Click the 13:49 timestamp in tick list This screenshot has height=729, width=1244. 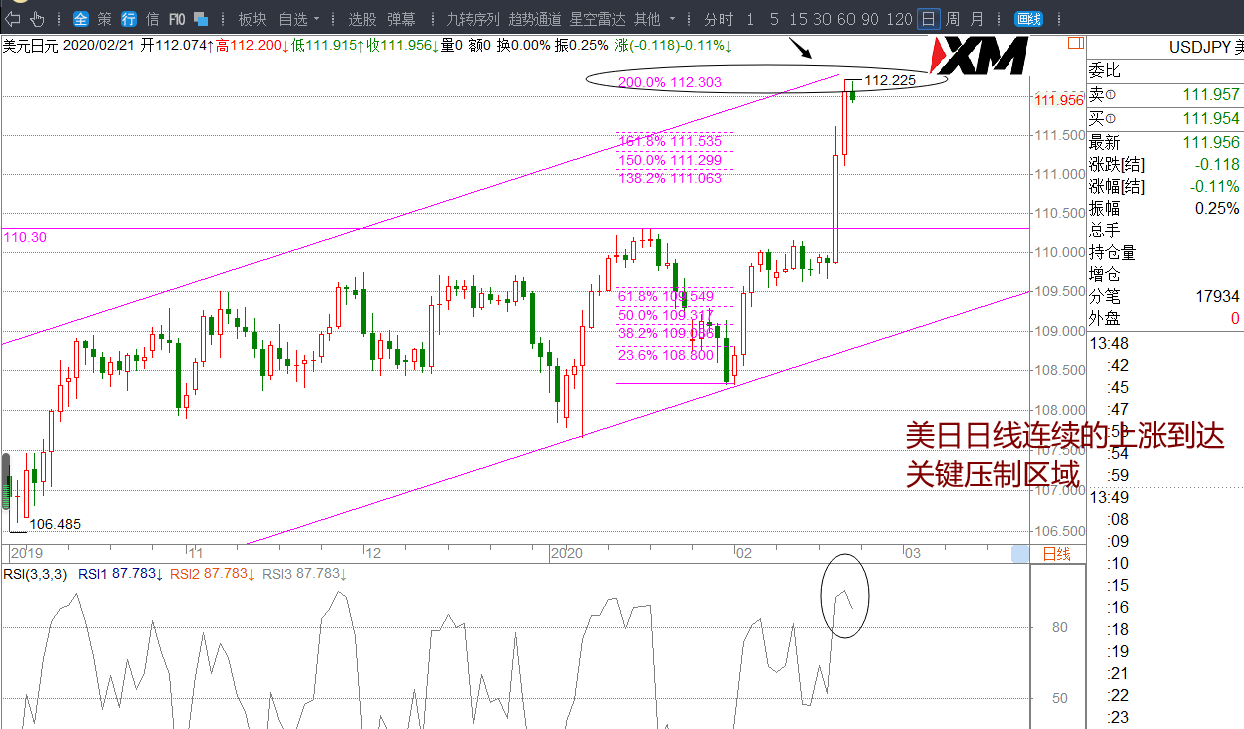[x=1108, y=497]
